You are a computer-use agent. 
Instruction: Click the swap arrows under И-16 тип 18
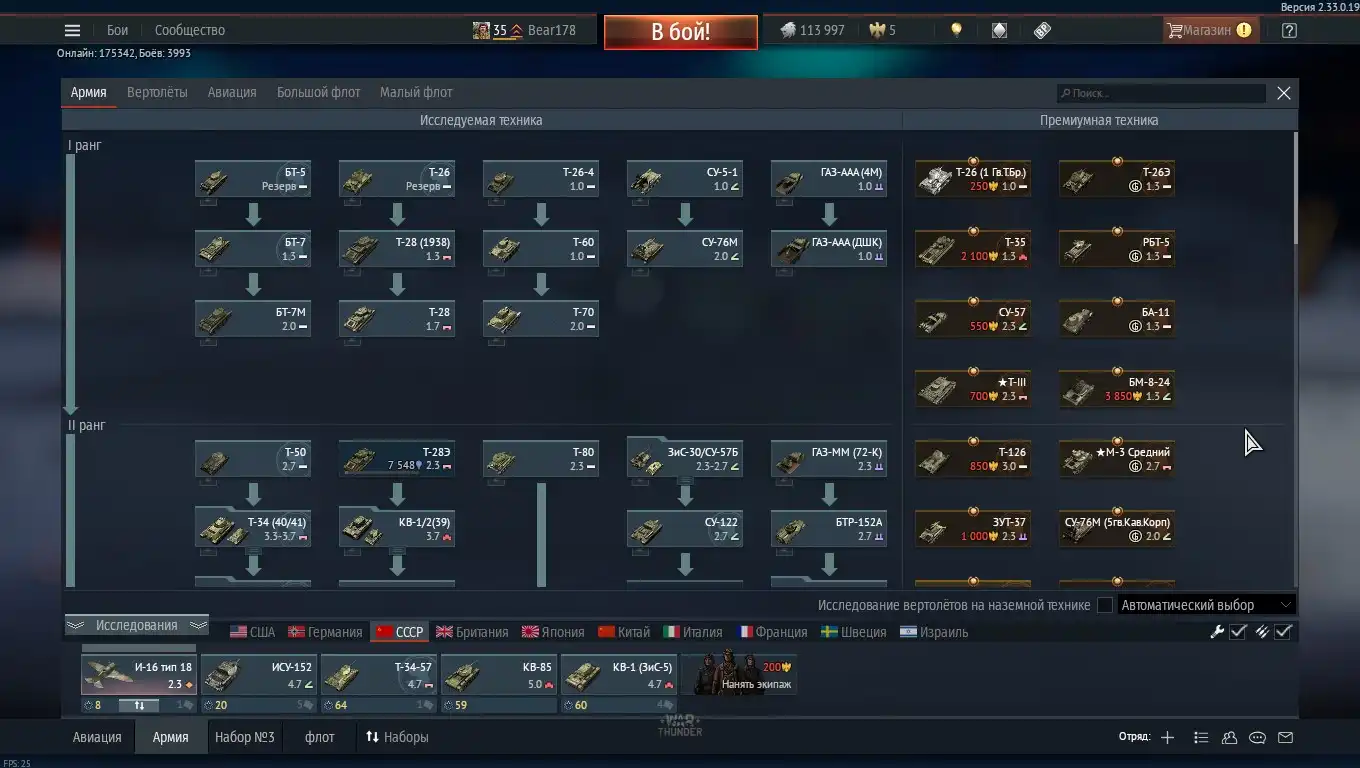click(x=139, y=705)
